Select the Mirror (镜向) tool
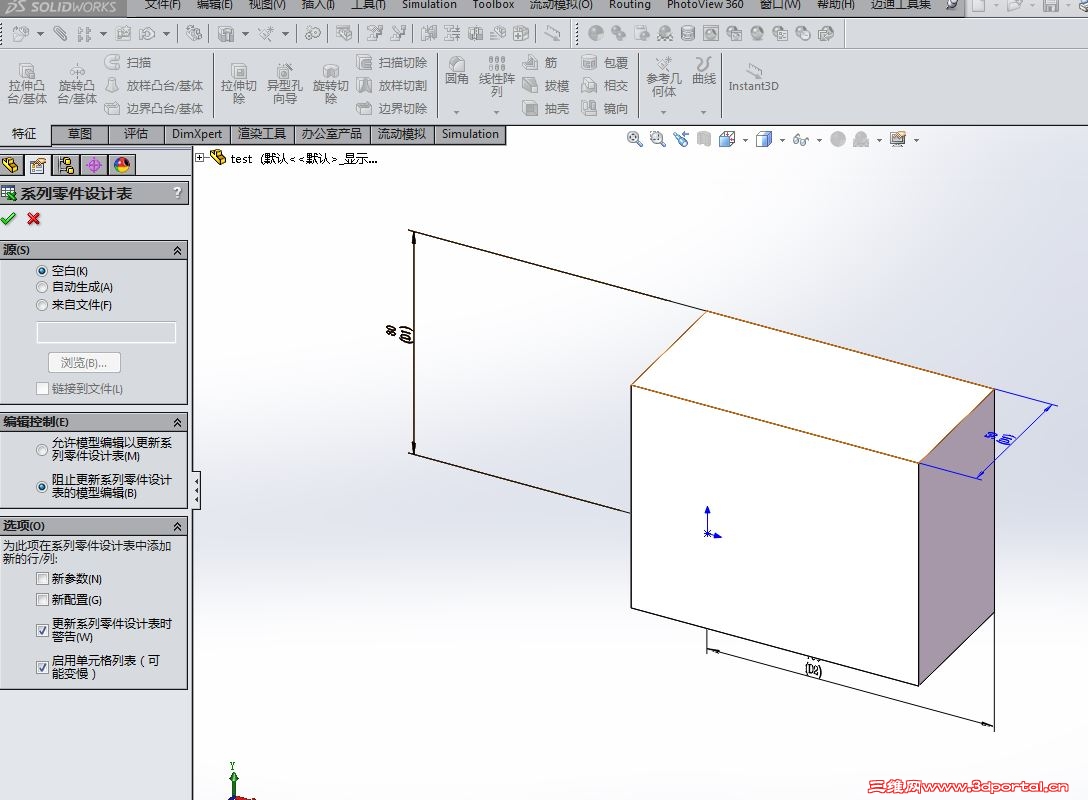This screenshot has width=1088, height=800. pos(605,108)
